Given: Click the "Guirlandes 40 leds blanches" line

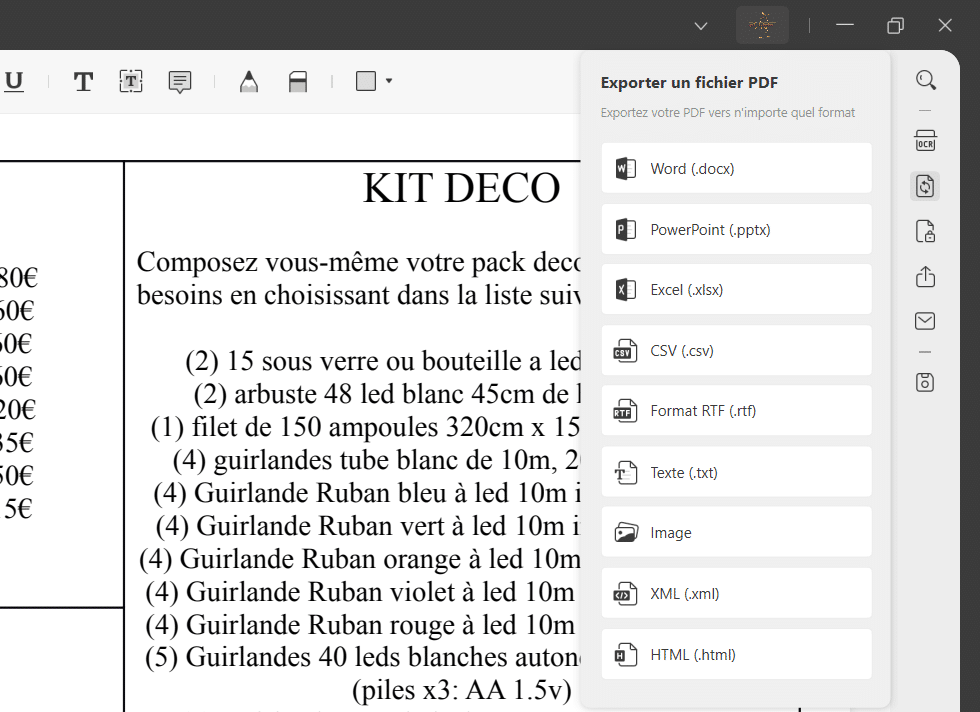Looking at the screenshot, I should (363, 658).
